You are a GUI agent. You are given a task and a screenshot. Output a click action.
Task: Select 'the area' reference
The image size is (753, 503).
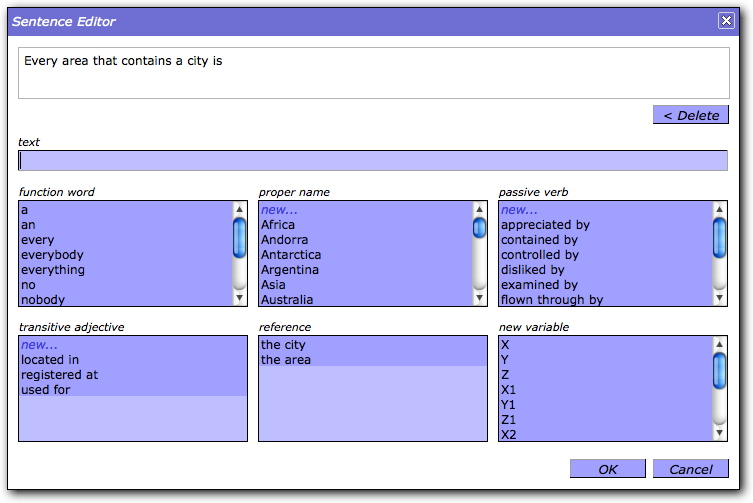tap(286, 360)
